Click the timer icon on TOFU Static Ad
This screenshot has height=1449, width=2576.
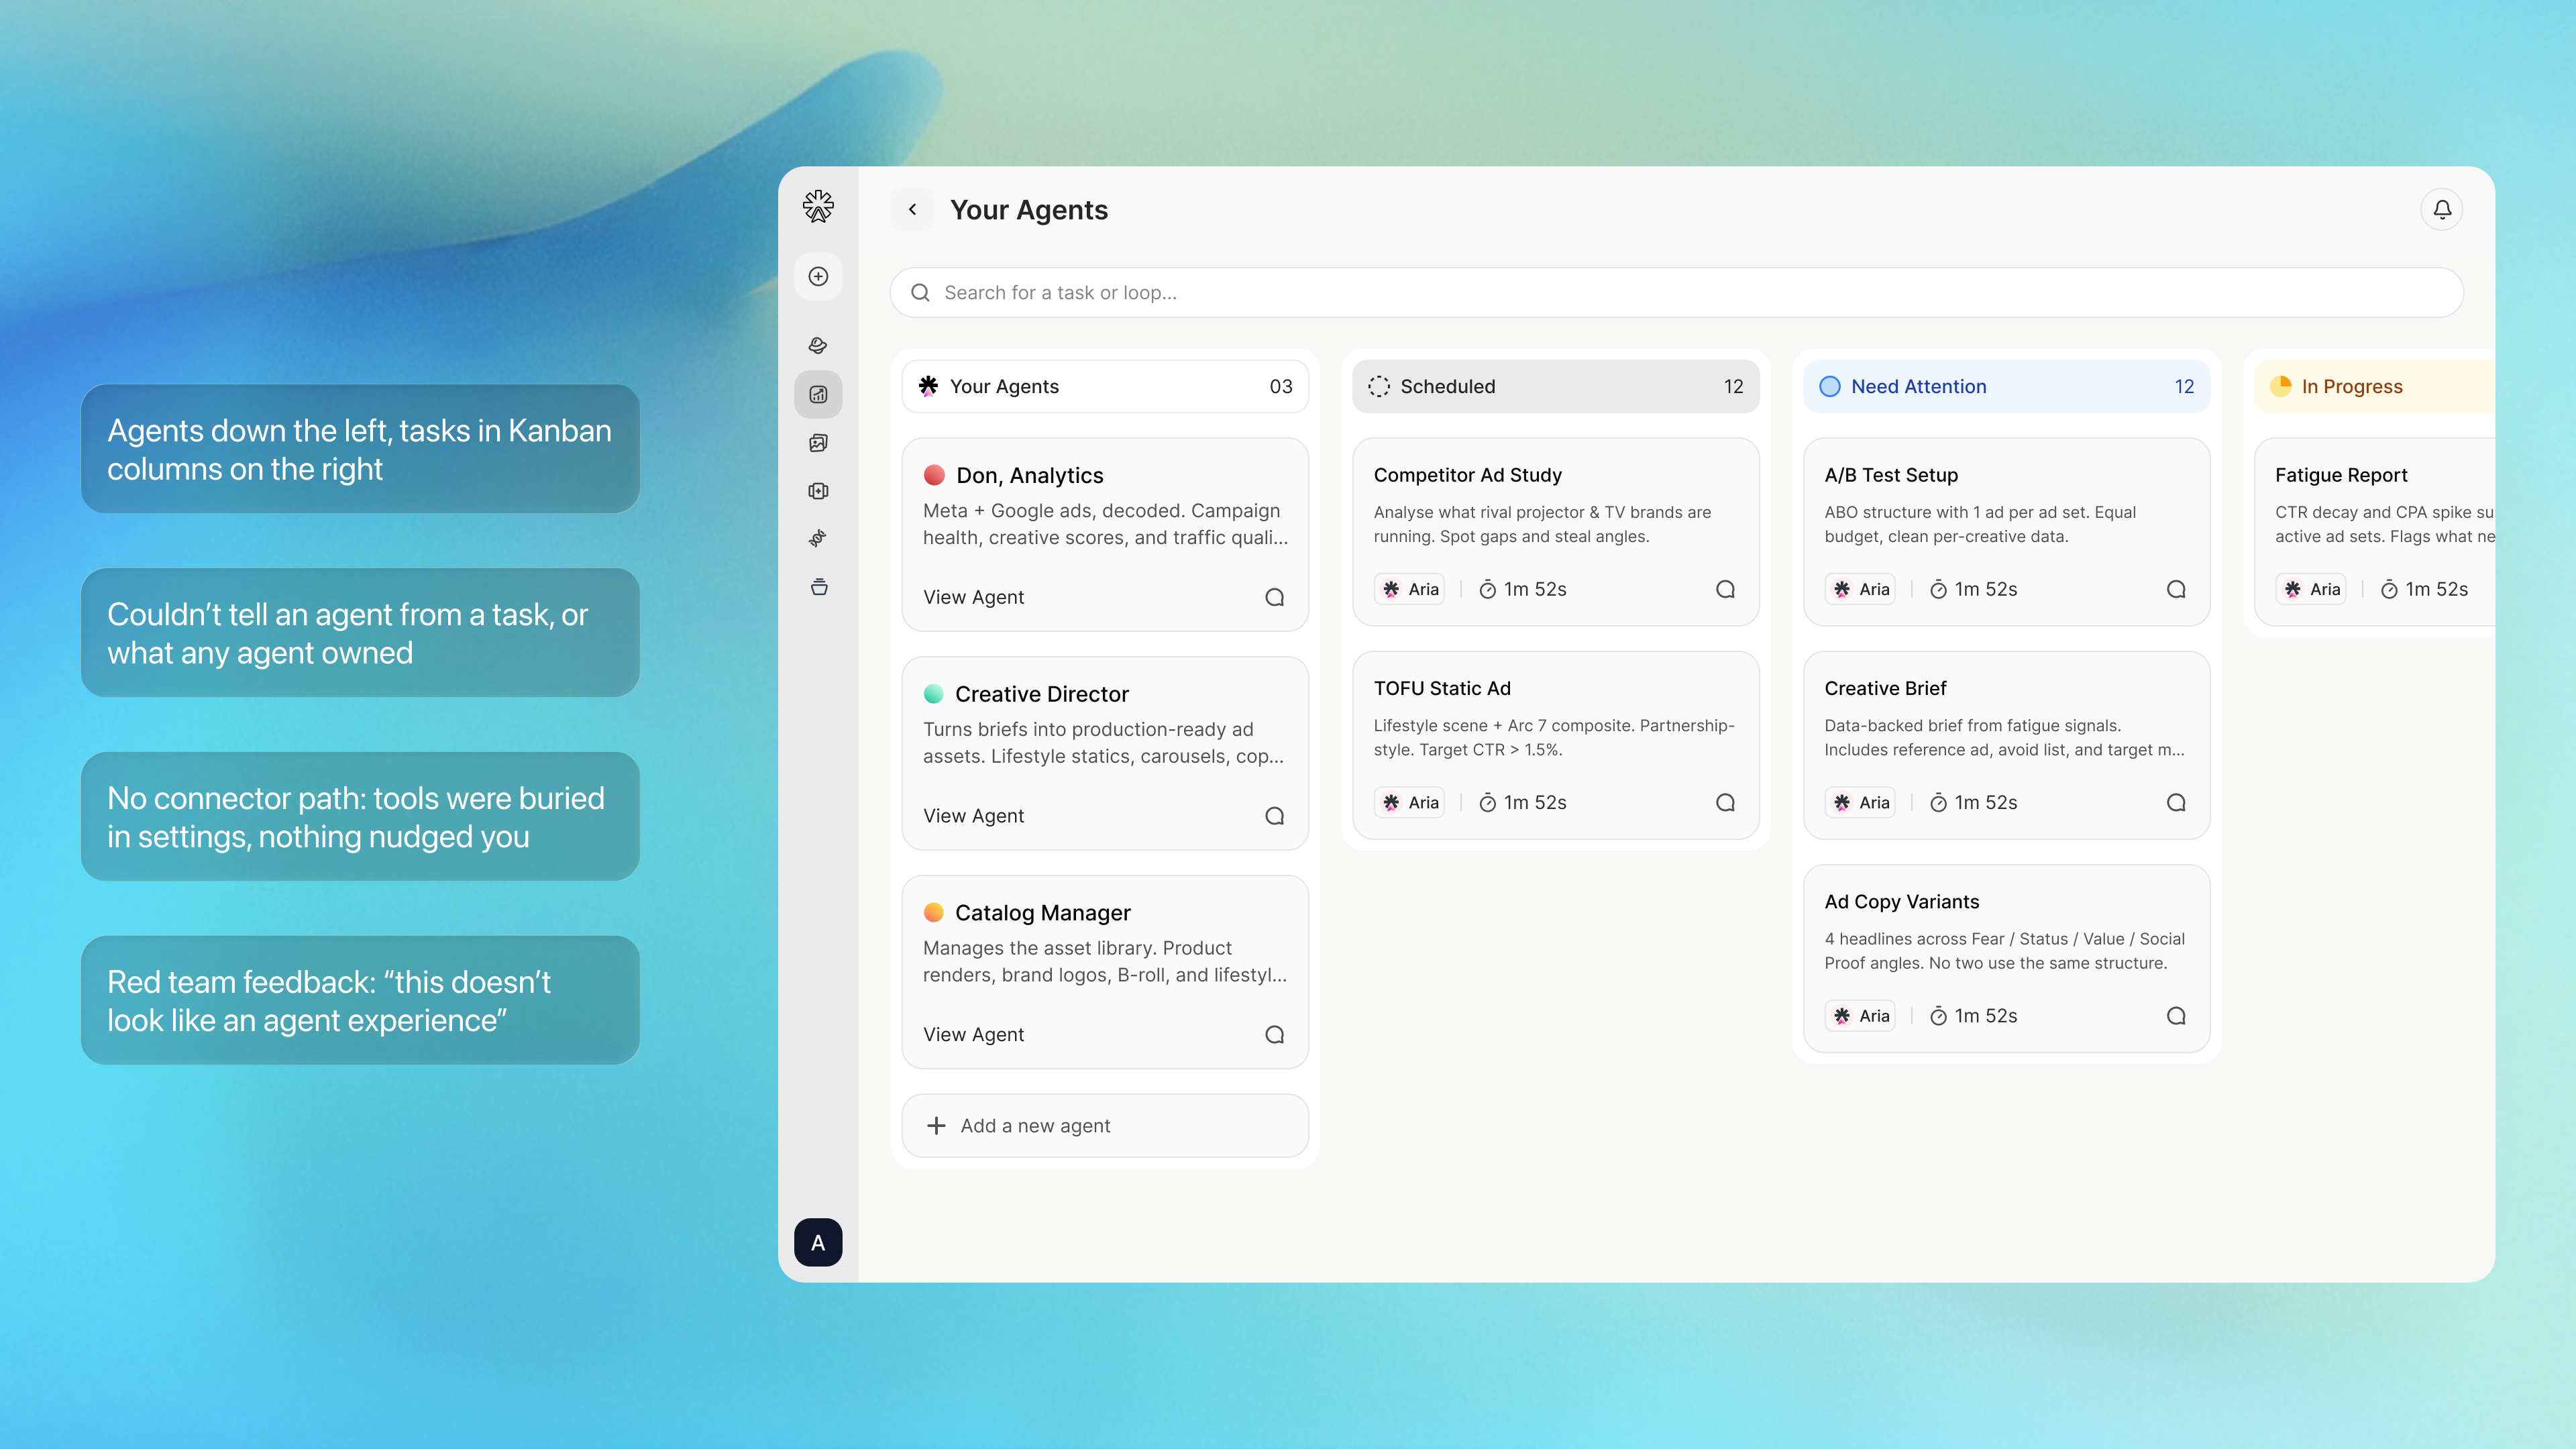coord(1487,802)
